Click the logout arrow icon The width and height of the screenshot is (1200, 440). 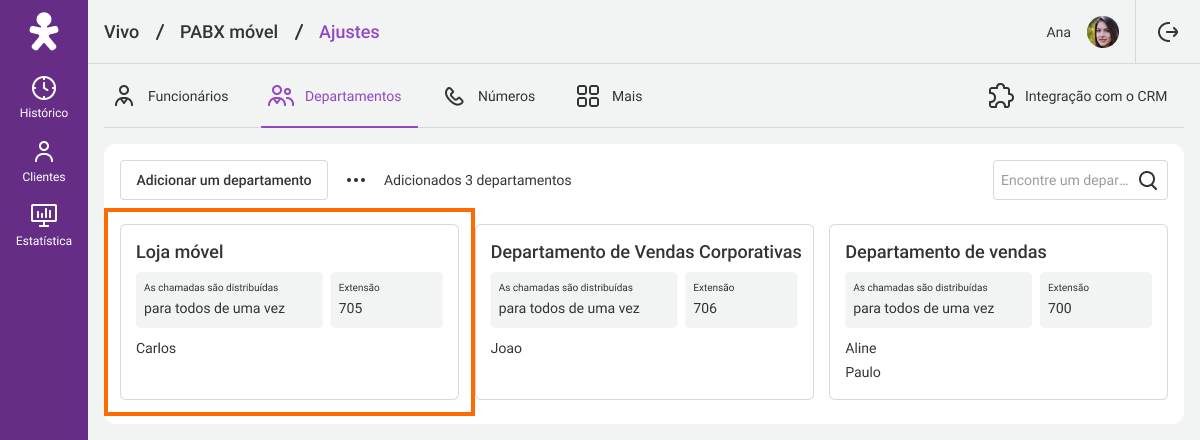1168,32
